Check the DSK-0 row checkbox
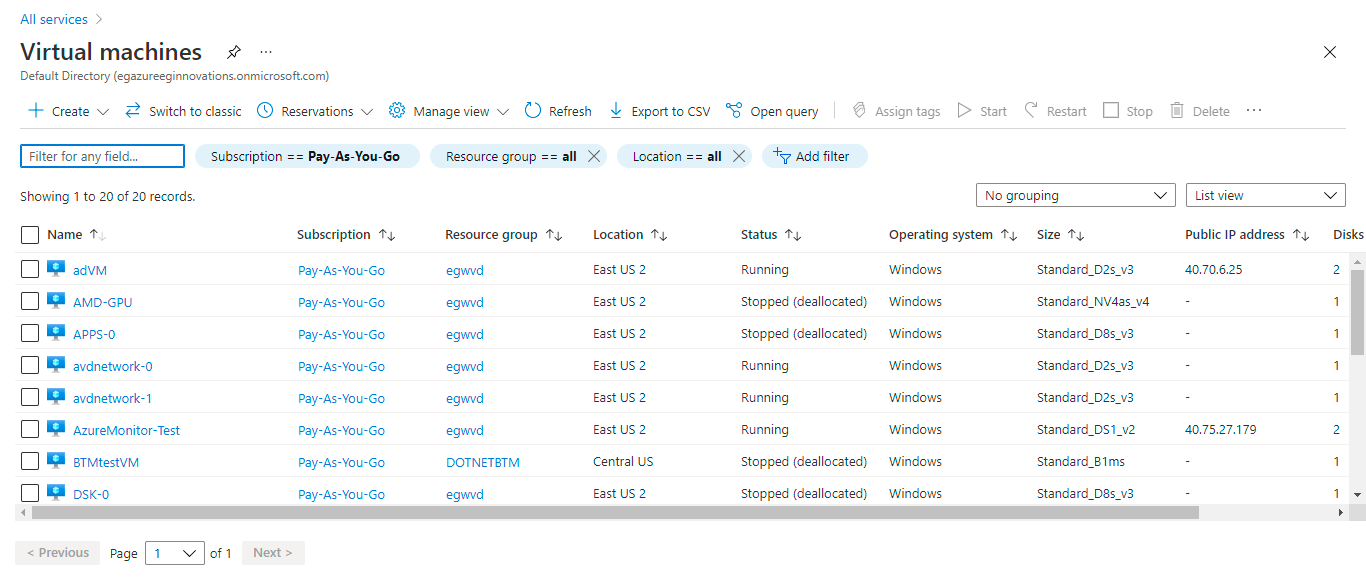Image resolution: width=1366 pixels, height=578 pixels. click(x=30, y=493)
